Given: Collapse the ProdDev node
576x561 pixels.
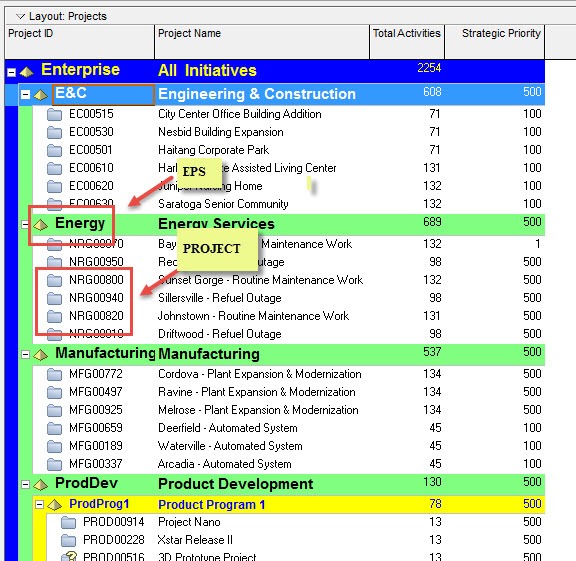Looking at the screenshot, I should [x=25, y=485].
